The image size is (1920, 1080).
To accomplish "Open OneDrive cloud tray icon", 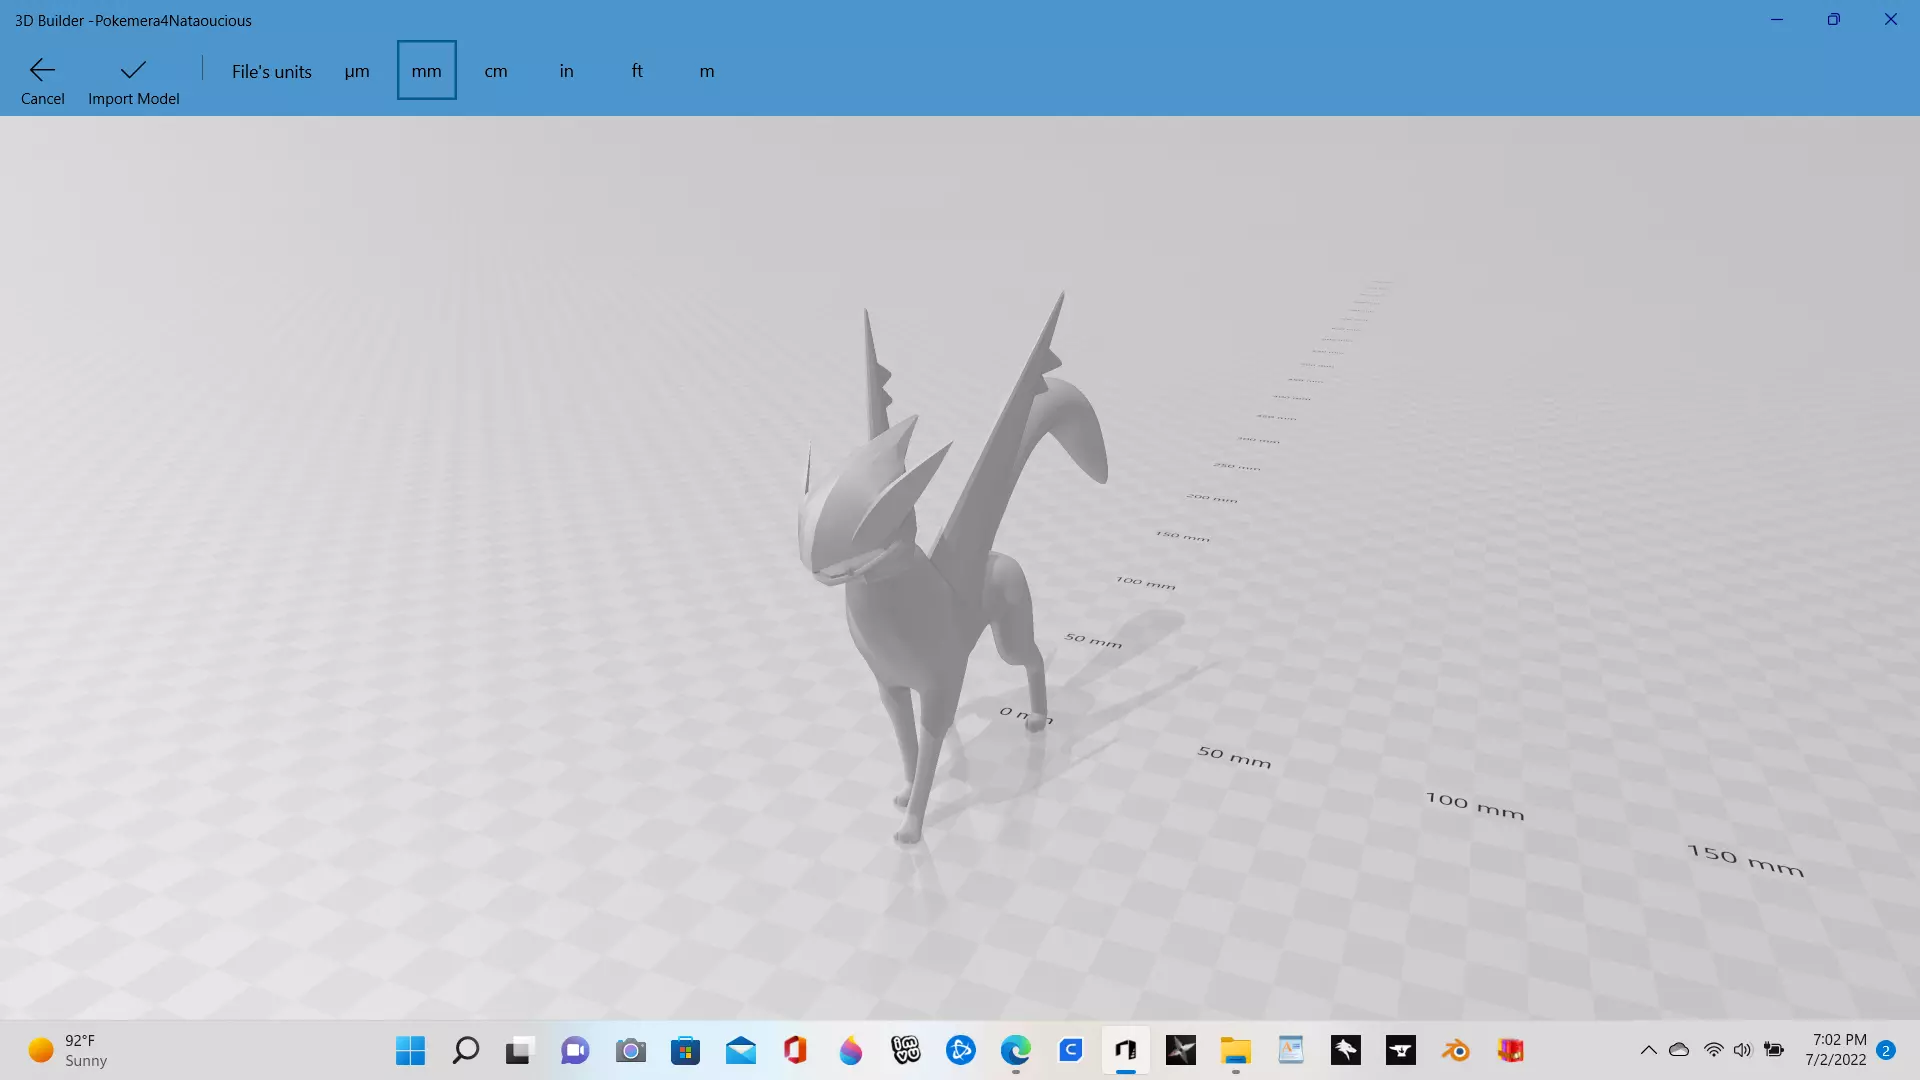I will [1679, 1050].
